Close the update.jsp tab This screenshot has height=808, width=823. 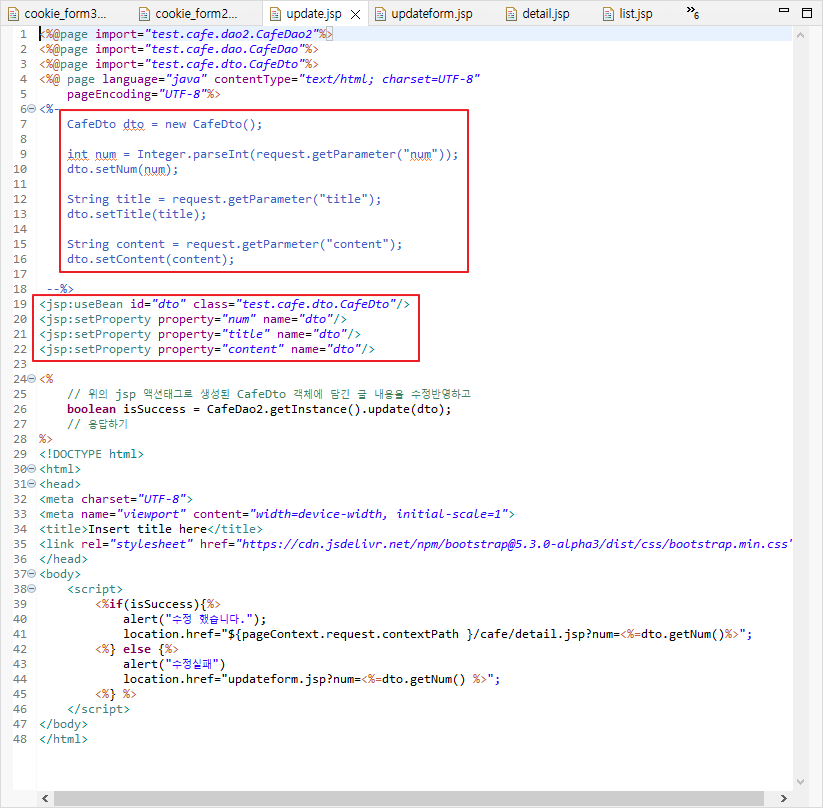[355, 14]
